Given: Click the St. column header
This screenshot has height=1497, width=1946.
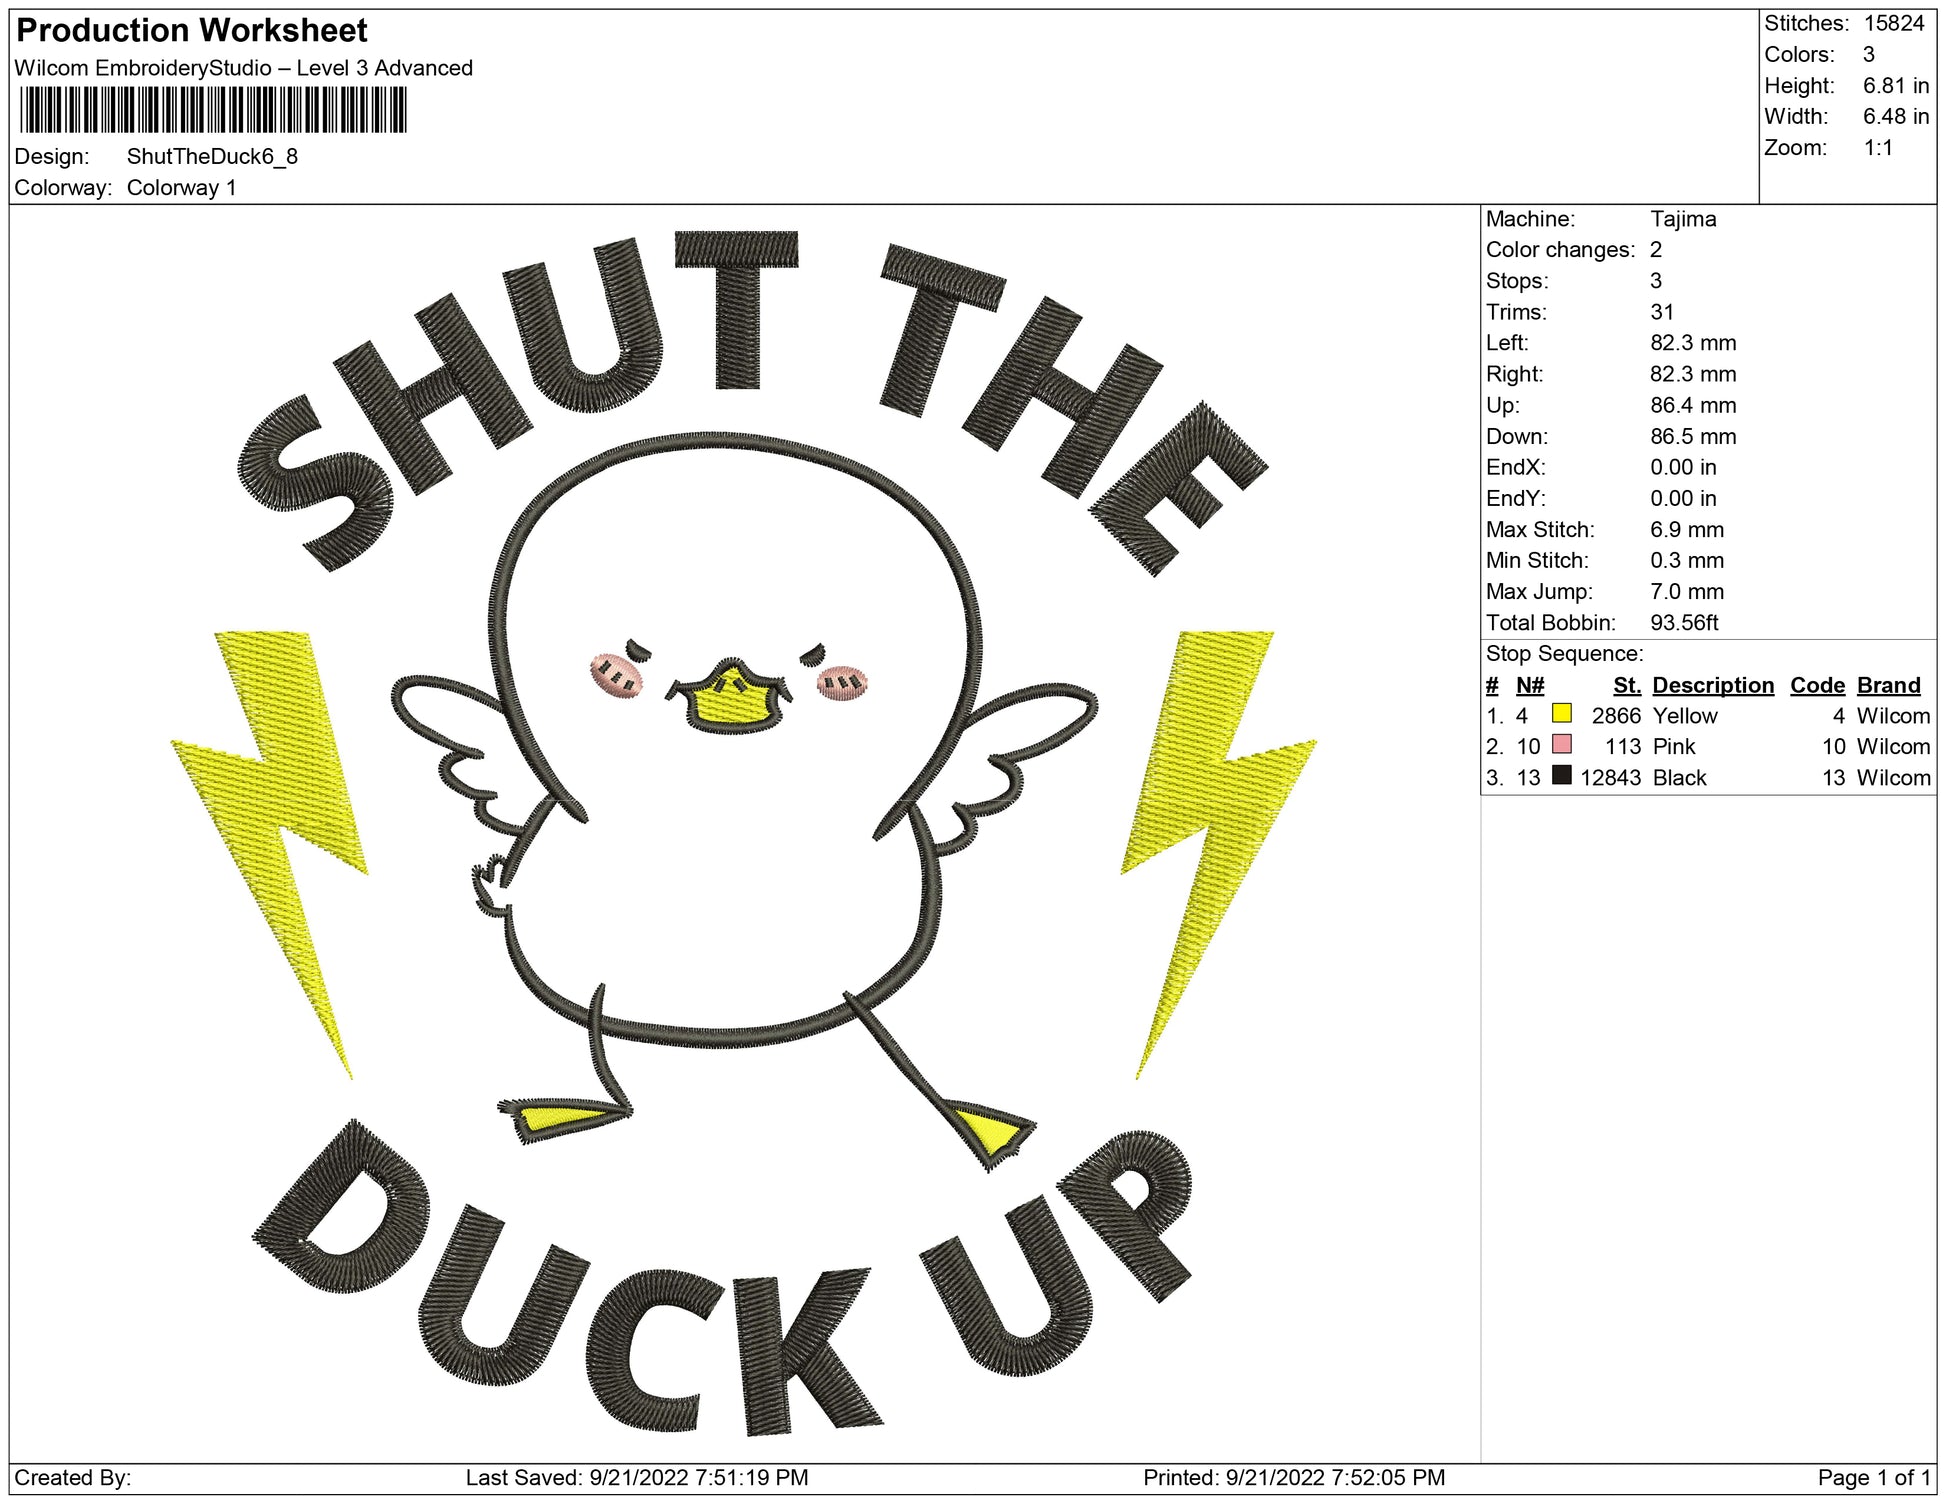Looking at the screenshot, I should tap(1626, 685).
